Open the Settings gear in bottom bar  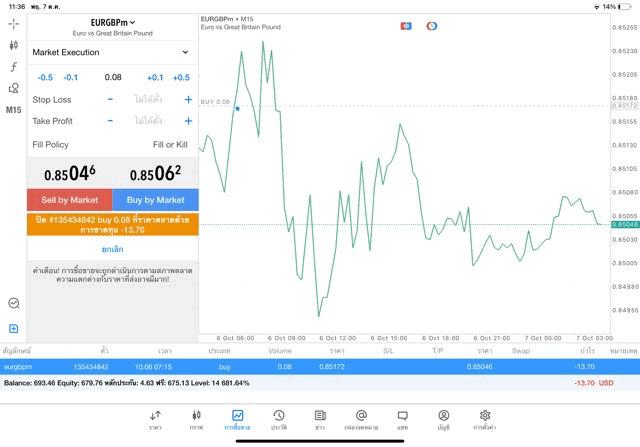pos(485,419)
